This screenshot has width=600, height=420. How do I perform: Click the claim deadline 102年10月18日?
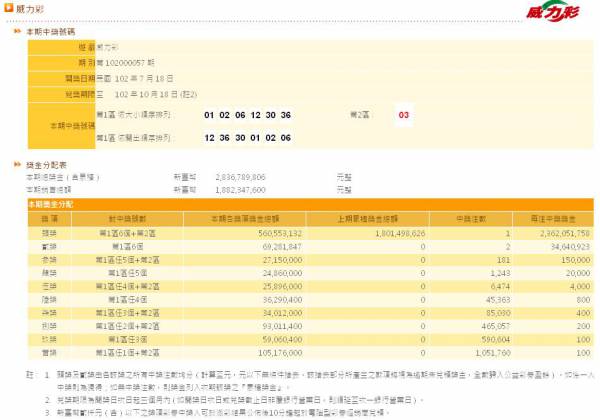(146, 94)
